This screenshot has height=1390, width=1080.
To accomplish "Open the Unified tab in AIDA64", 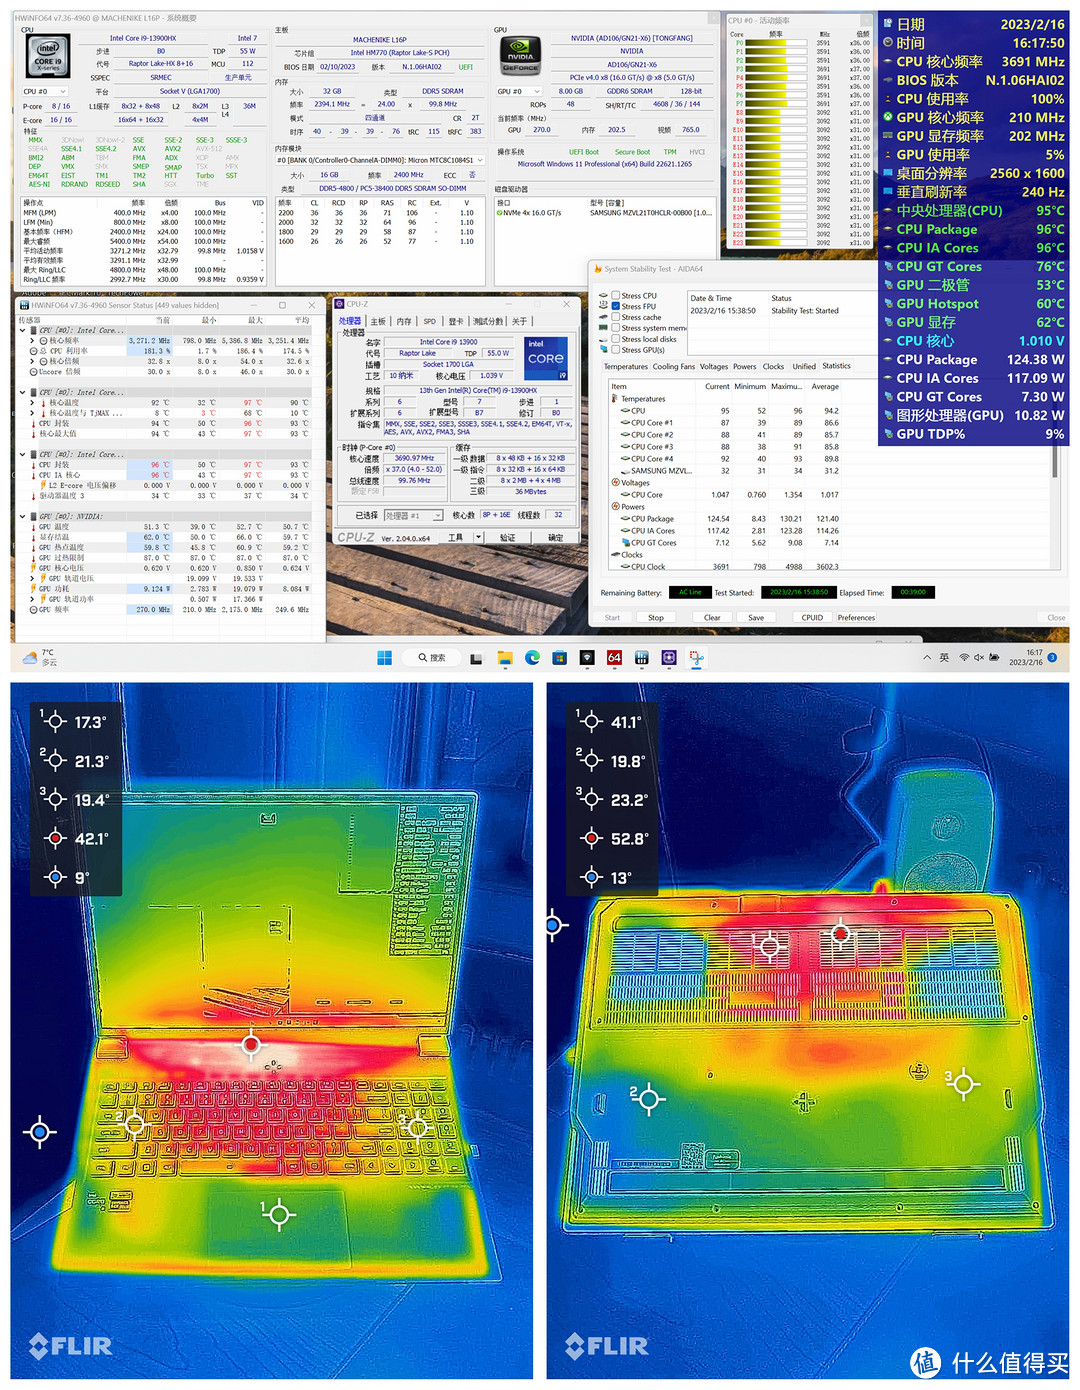I will [804, 367].
